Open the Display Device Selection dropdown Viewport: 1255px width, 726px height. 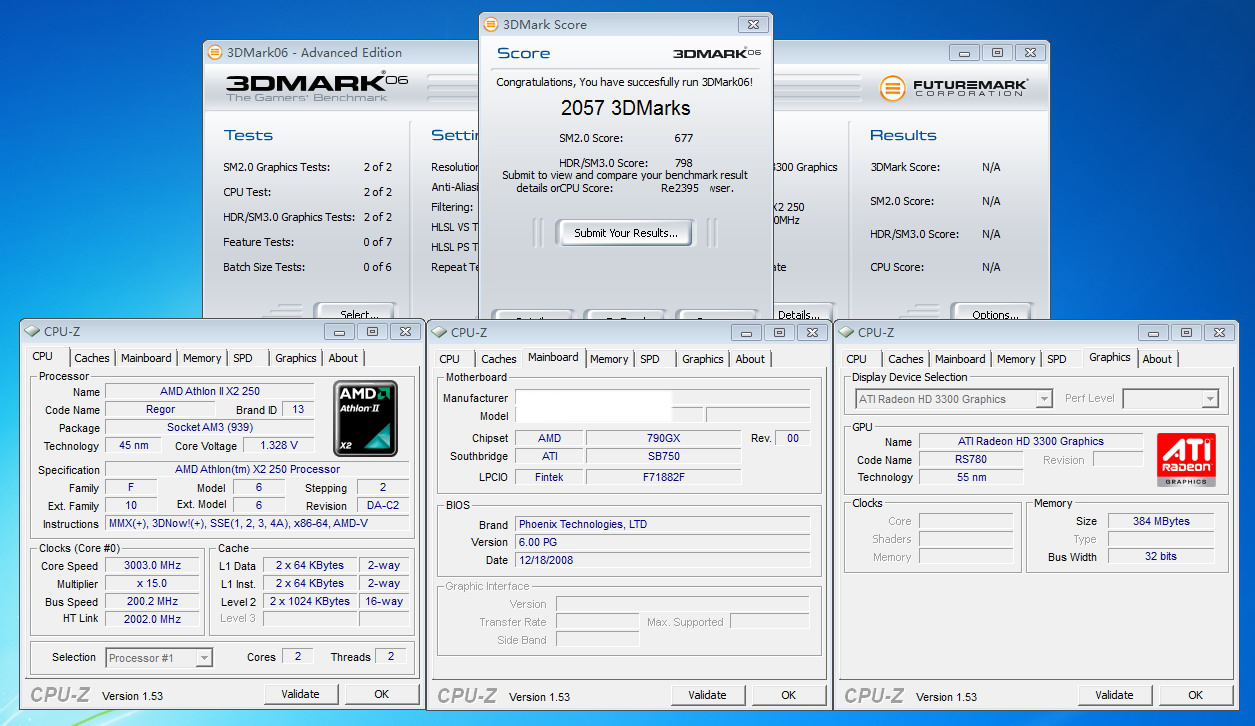[x=1044, y=399]
